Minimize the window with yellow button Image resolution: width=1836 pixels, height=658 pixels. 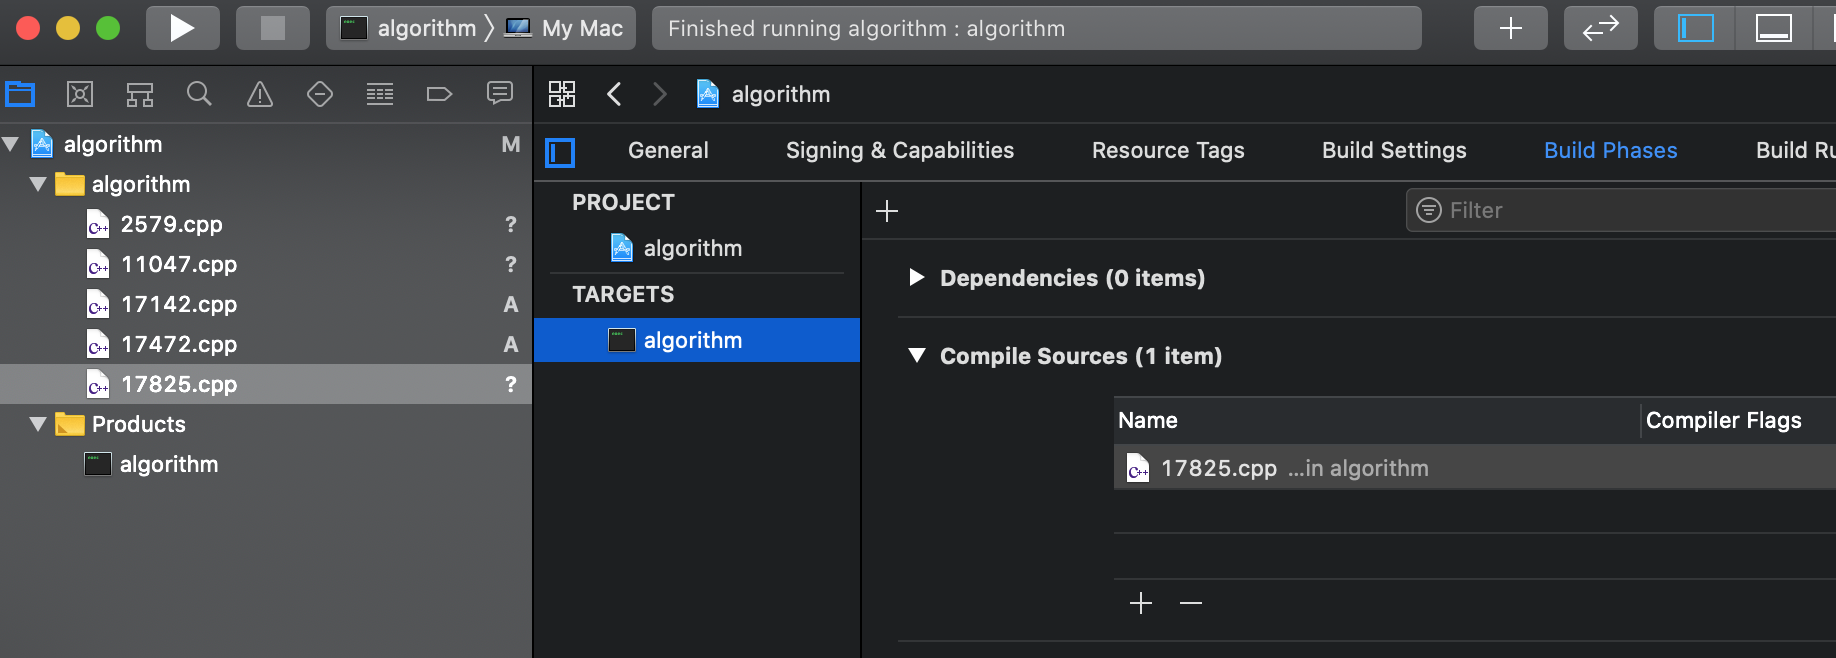[x=68, y=28]
